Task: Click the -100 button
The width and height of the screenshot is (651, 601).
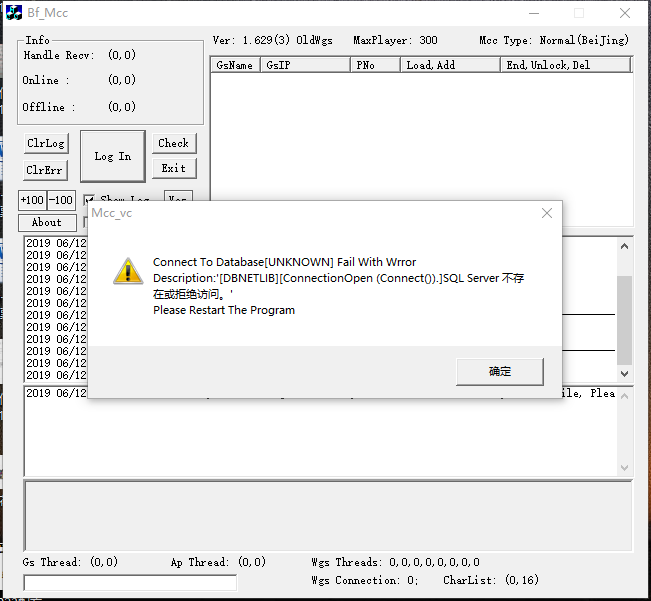Action: pyautogui.click(x=62, y=200)
